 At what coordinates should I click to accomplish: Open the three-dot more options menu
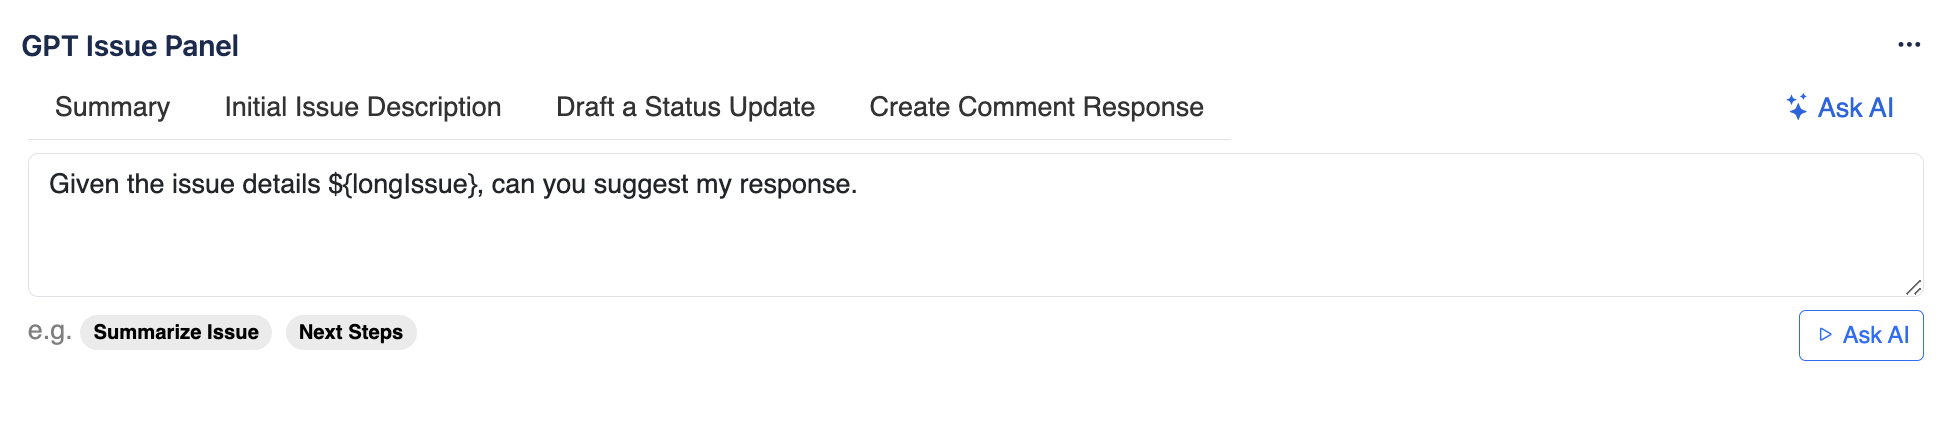(1909, 45)
